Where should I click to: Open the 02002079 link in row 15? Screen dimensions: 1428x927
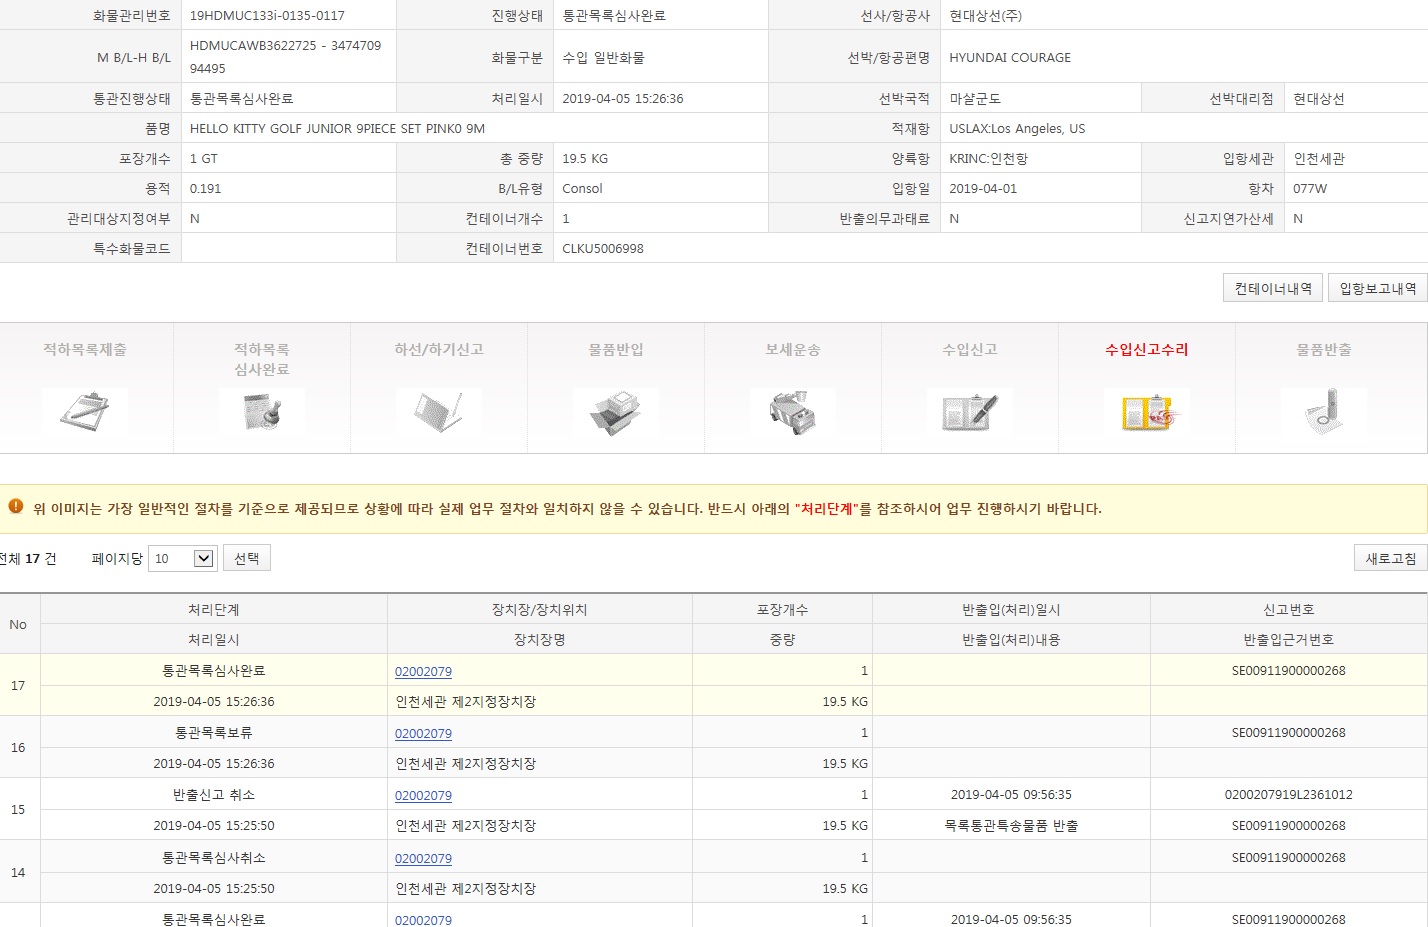(423, 796)
